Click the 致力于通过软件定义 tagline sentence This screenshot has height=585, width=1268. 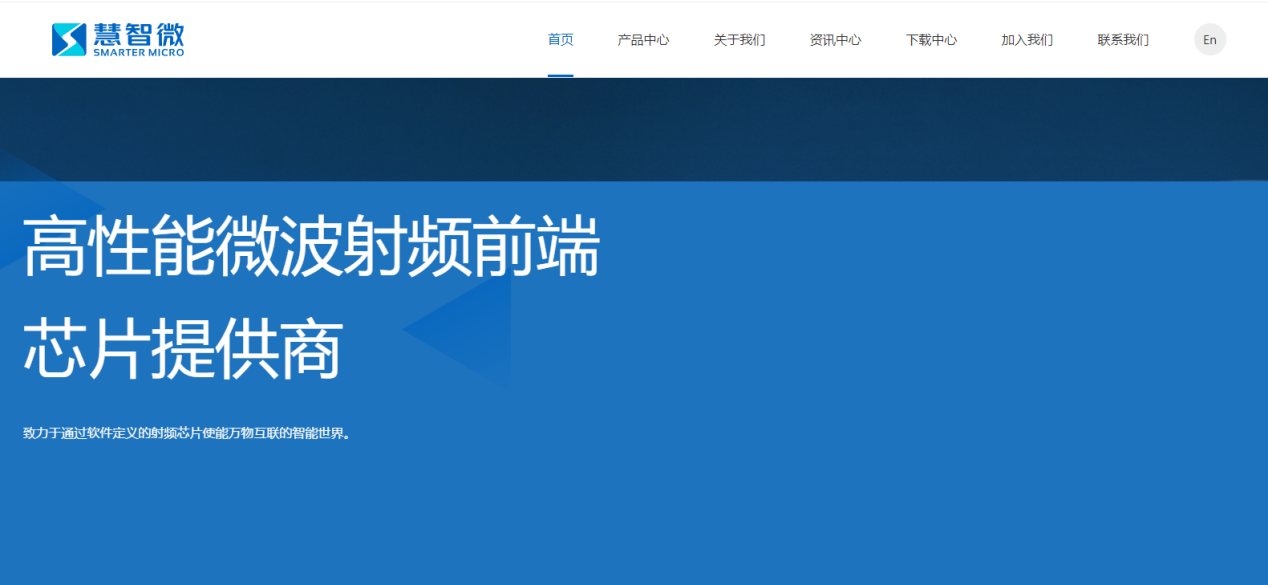point(188,434)
